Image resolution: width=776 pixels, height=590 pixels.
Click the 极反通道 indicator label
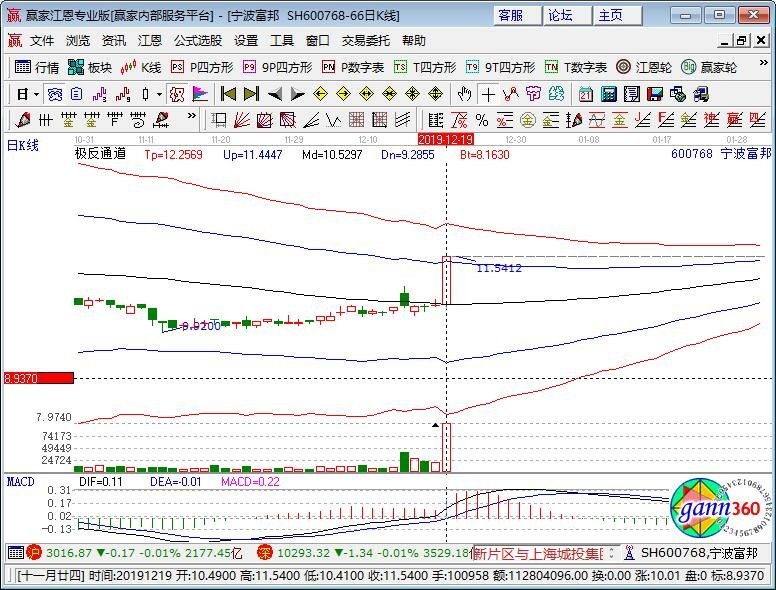[x=100, y=153]
